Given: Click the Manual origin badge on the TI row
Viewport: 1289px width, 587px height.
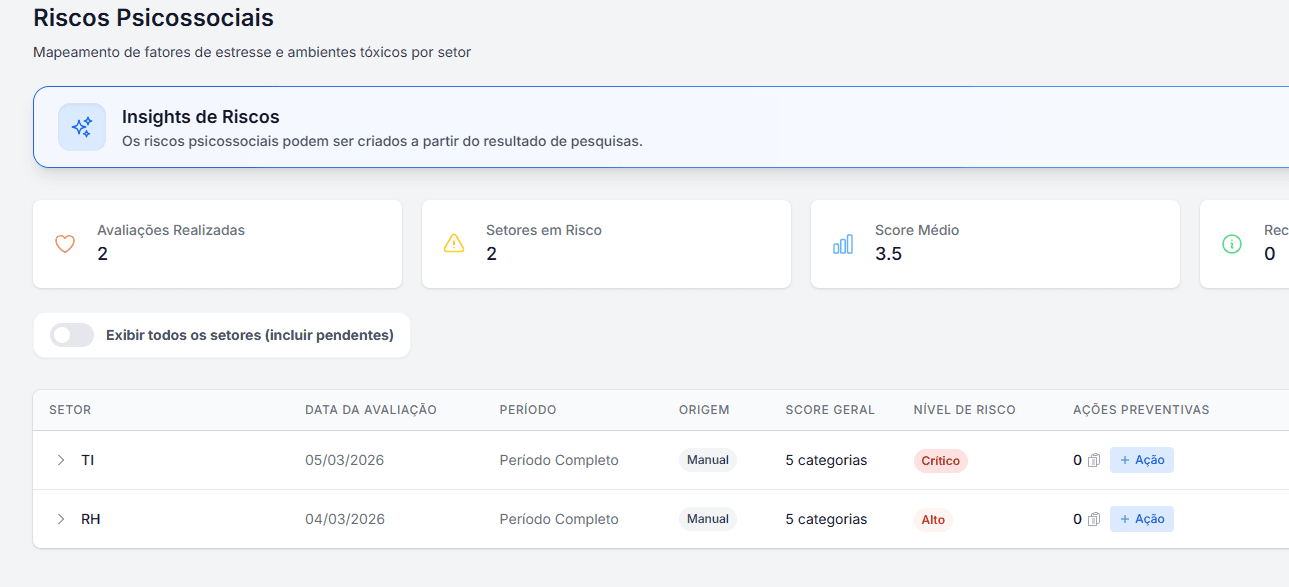Looking at the screenshot, I should click(707, 460).
